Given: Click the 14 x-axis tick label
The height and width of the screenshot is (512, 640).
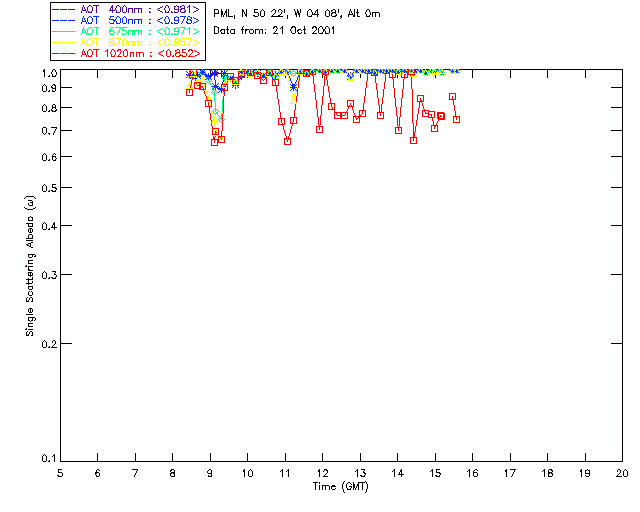Looking at the screenshot, I should [x=398, y=473].
